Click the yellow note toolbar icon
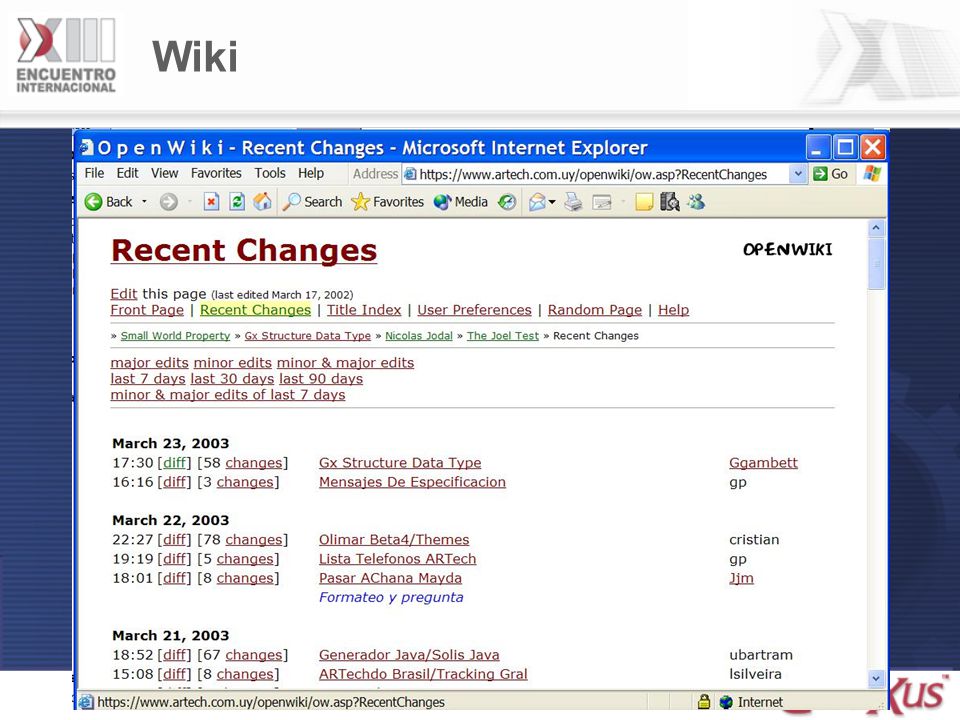Screen dimensions: 960x720 coord(644,201)
